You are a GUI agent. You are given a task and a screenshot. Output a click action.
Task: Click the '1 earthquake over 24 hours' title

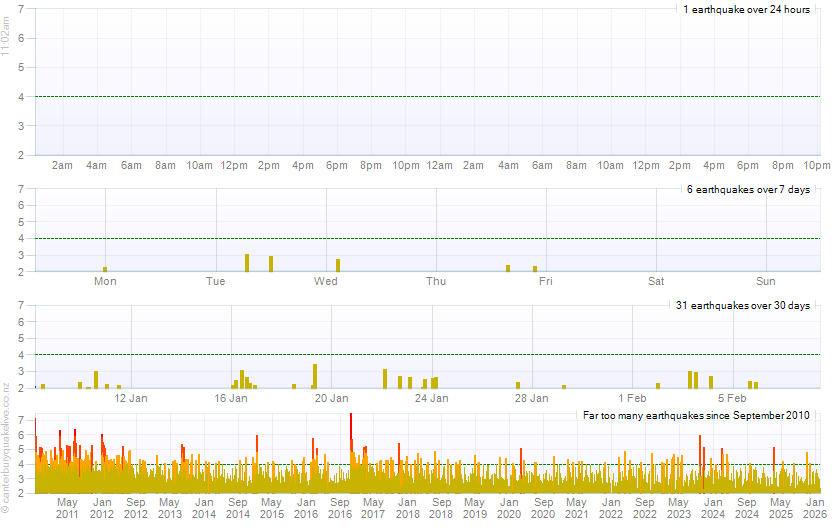[746, 9]
